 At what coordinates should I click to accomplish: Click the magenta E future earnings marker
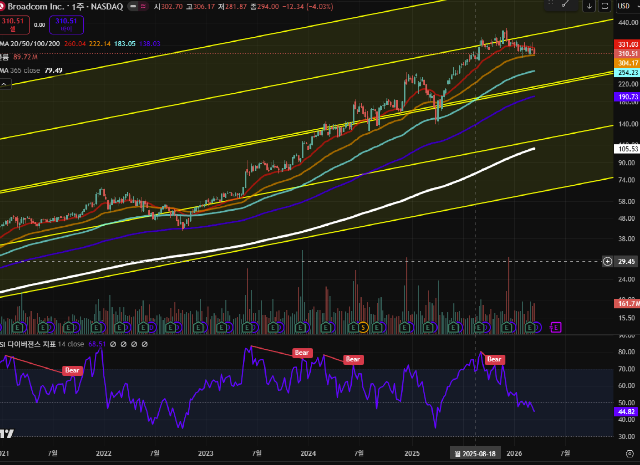tap(556, 327)
